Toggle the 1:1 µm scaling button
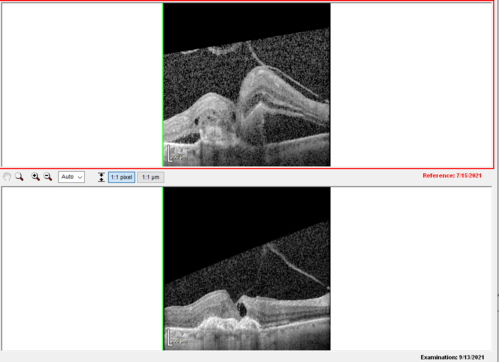The width and height of the screenshot is (499, 362). click(150, 177)
